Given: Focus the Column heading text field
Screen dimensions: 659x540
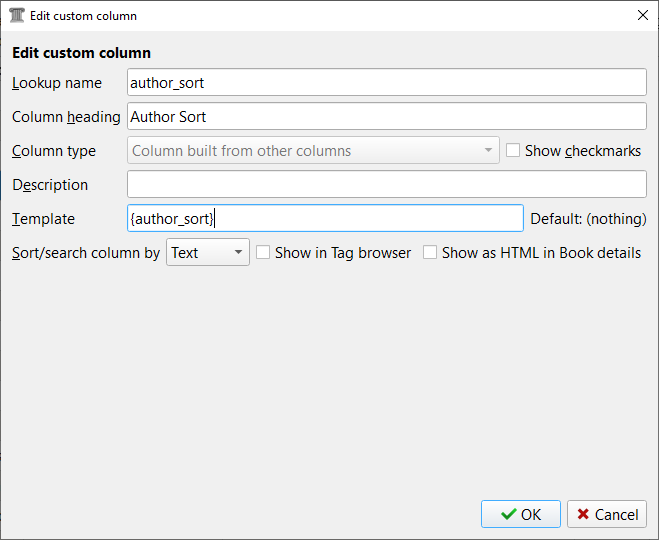Looking at the screenshot, I should (387, 117).
